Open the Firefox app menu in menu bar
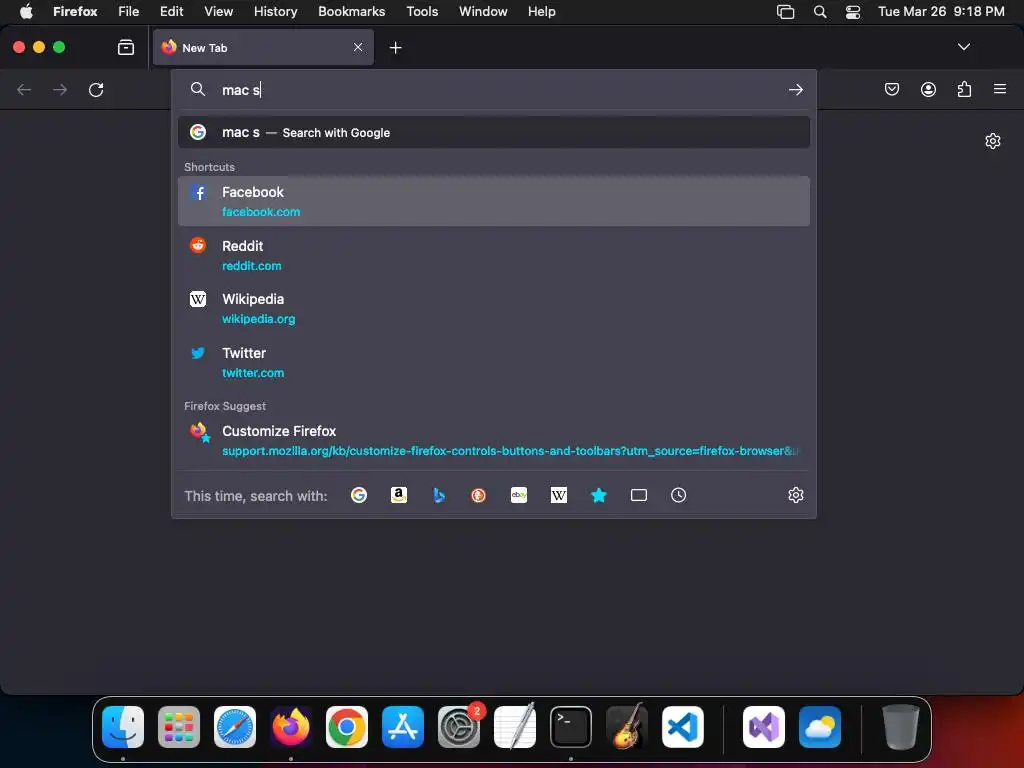 point(75,11)
